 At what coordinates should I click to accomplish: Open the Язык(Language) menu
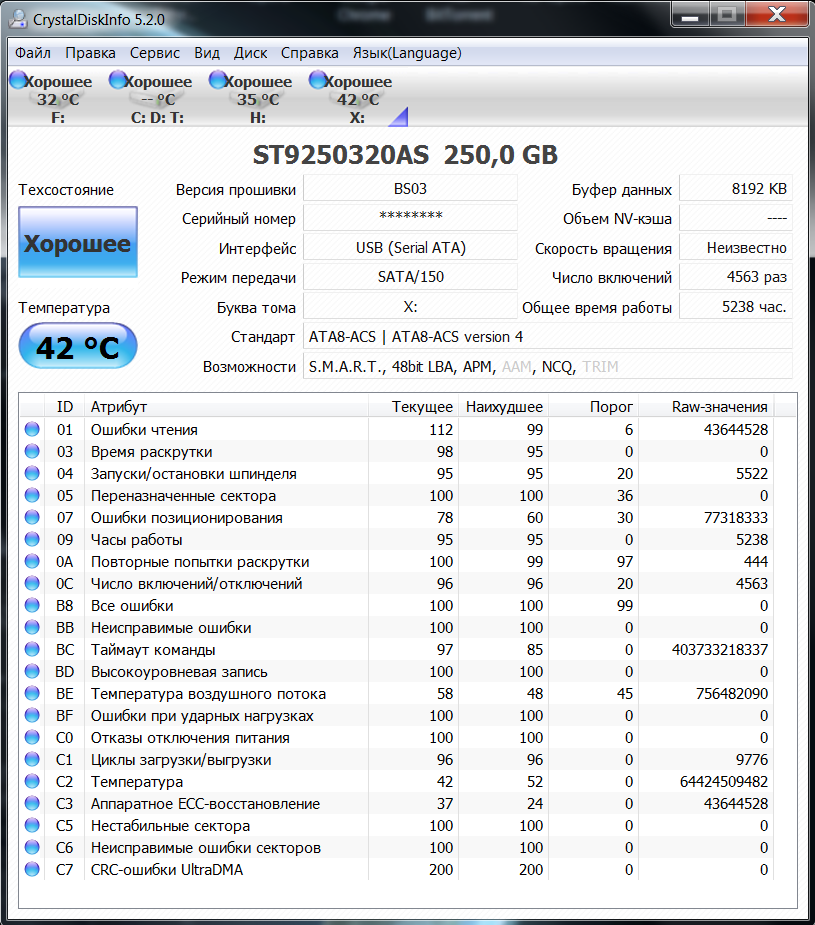(x=407, y=53)
